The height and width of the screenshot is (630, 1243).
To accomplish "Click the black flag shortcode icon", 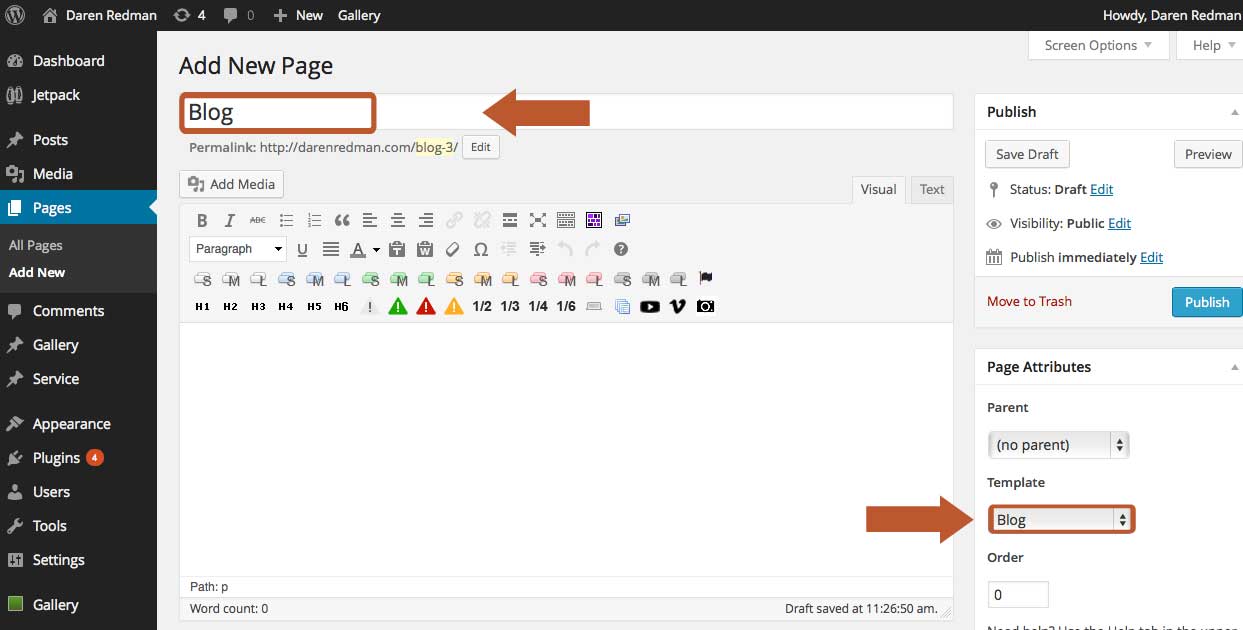I will (705, 278).
